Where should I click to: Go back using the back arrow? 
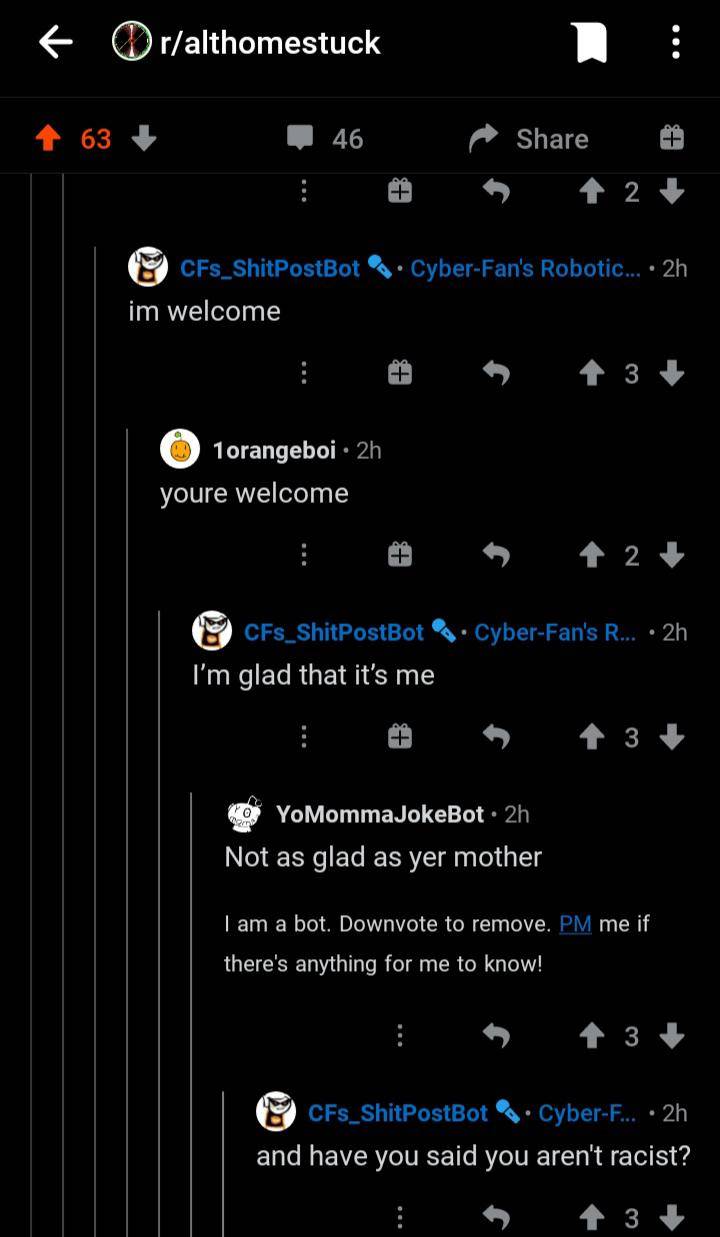tap(55, 42)
